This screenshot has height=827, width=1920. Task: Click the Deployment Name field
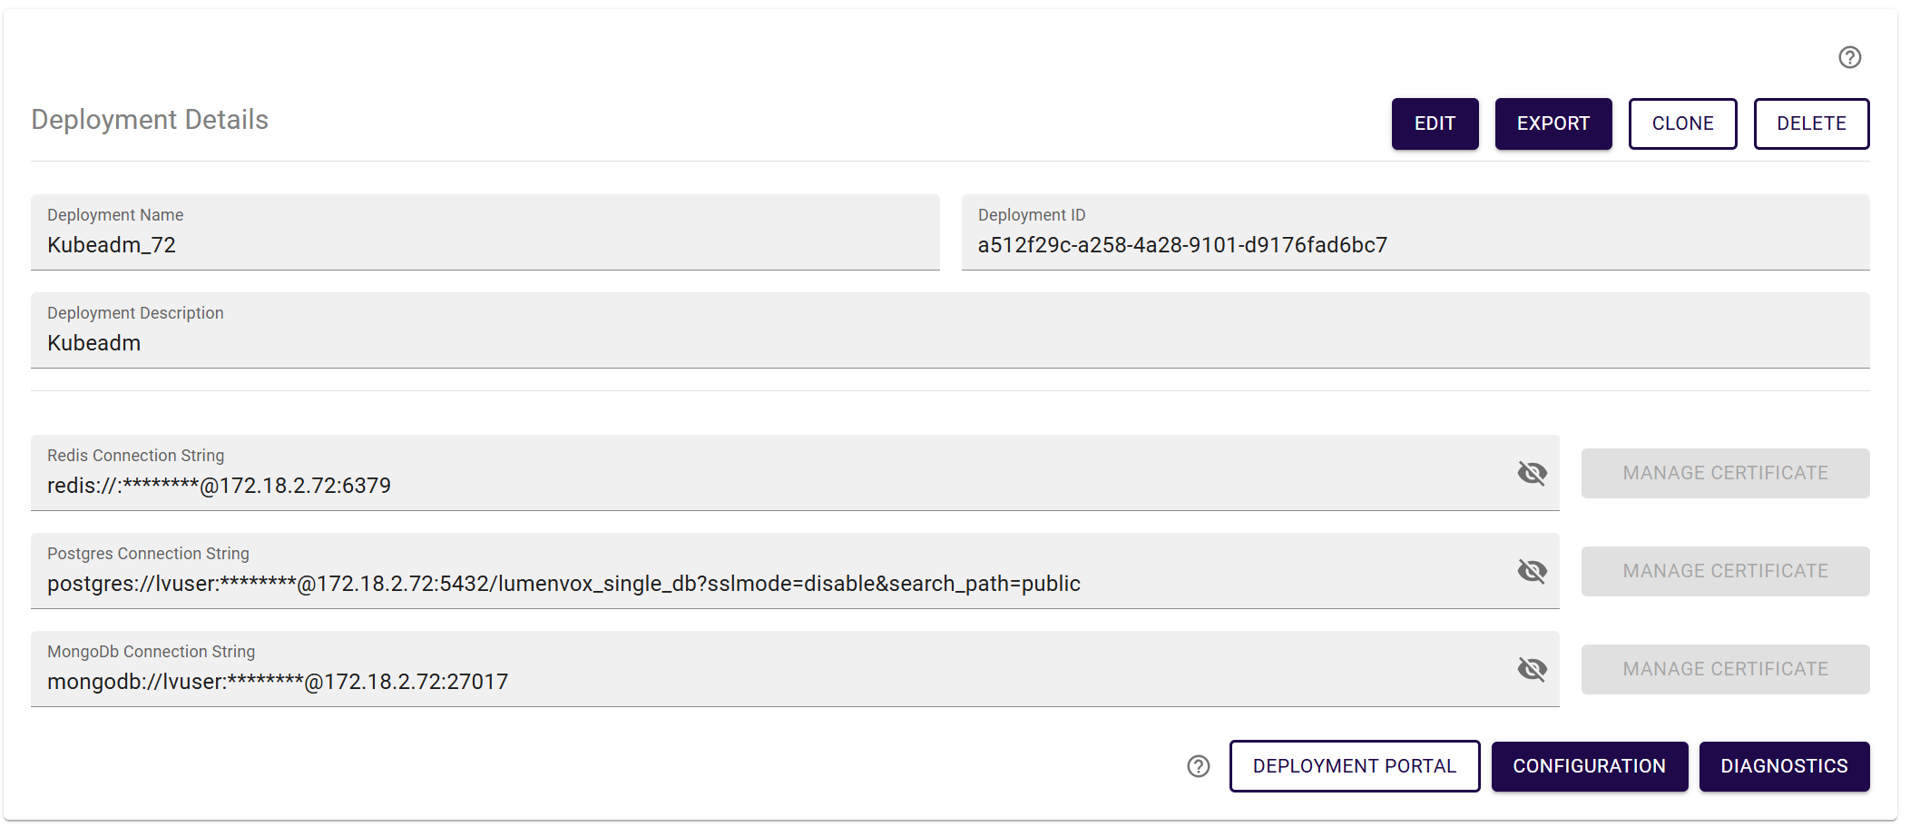coord(485,244)
